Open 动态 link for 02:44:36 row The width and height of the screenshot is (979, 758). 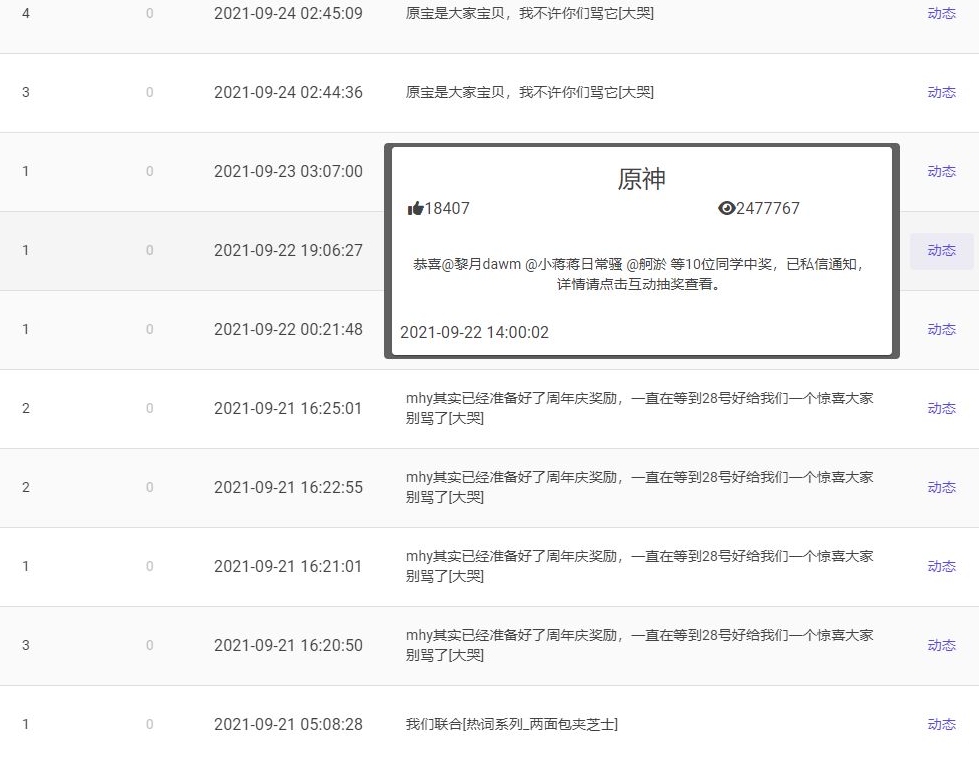click(941, 93)
